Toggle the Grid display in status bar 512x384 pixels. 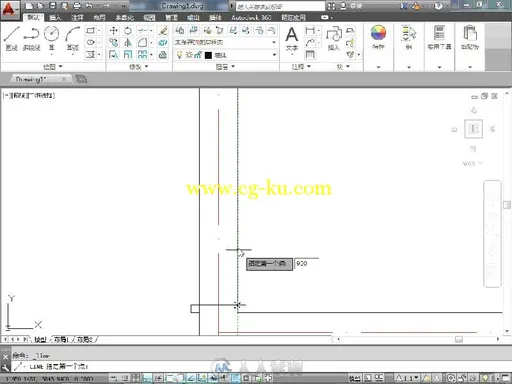(136, 378)
